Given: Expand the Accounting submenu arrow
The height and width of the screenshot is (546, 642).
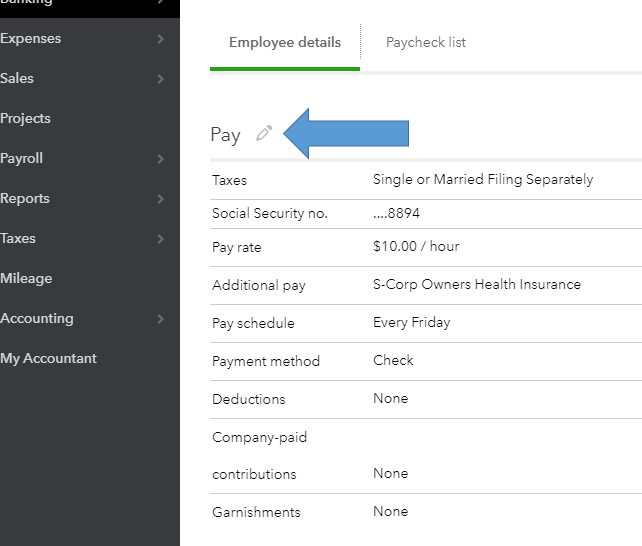Looking at the screenshot, I should pos(161,319).
